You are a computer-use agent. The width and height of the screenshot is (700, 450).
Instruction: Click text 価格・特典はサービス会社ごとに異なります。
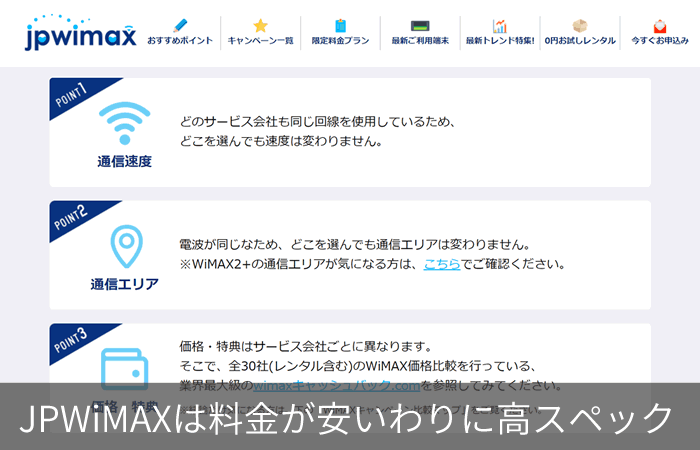[x=306, y=346]
